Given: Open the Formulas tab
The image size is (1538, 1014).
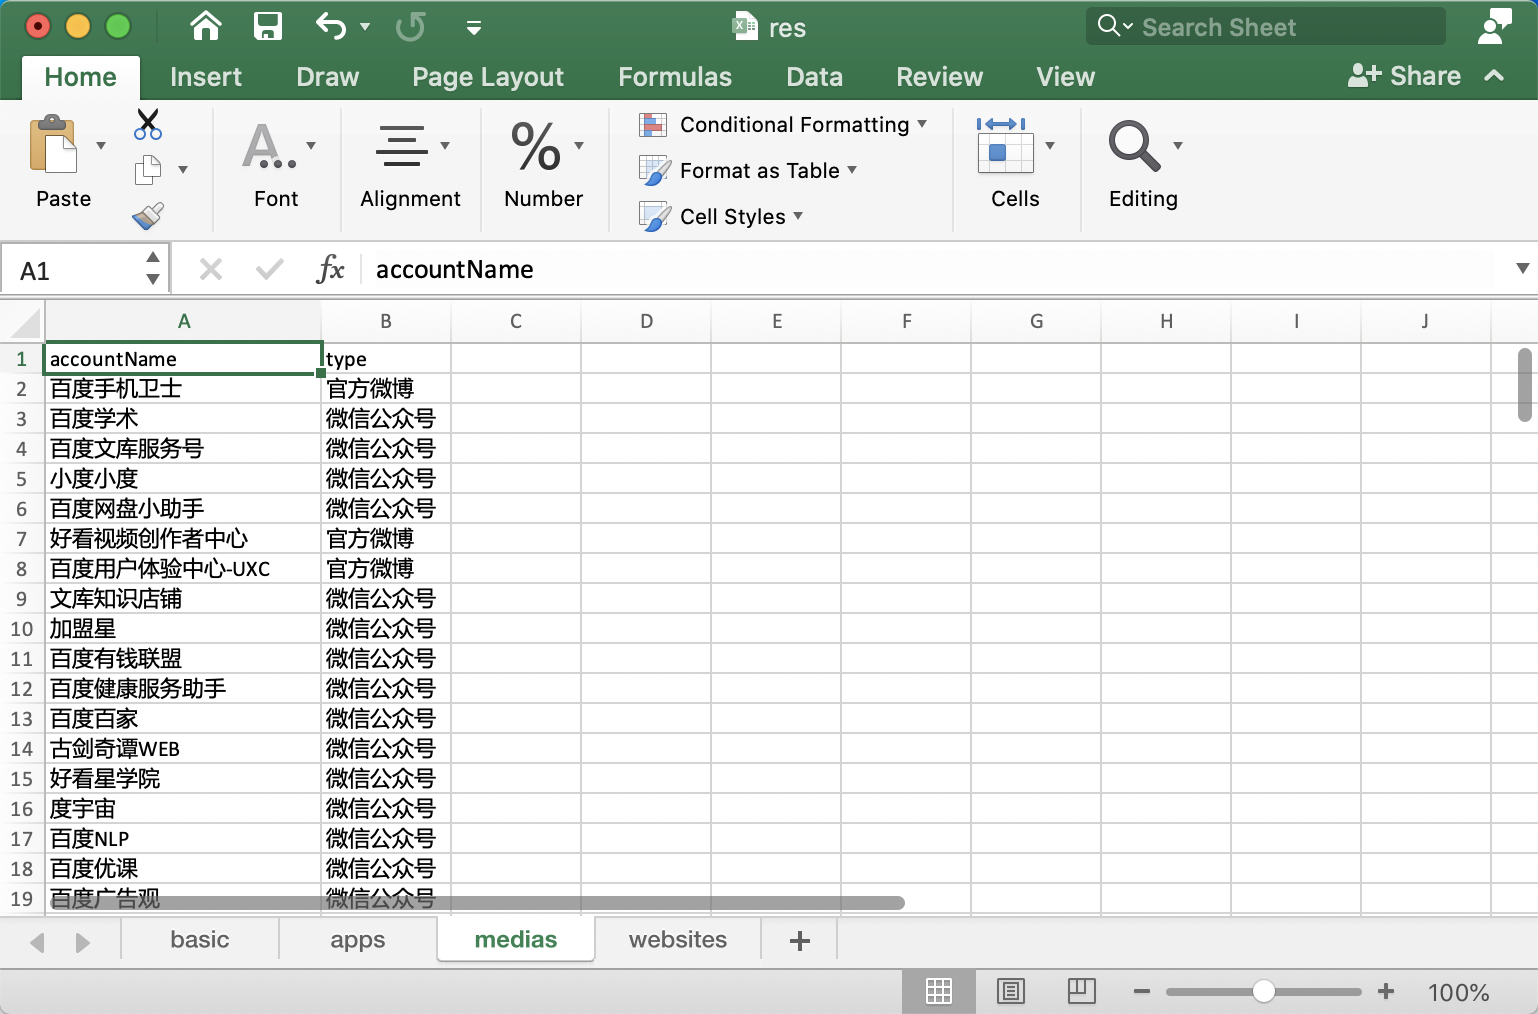Looking at the screenshot, I should (675, 77).
